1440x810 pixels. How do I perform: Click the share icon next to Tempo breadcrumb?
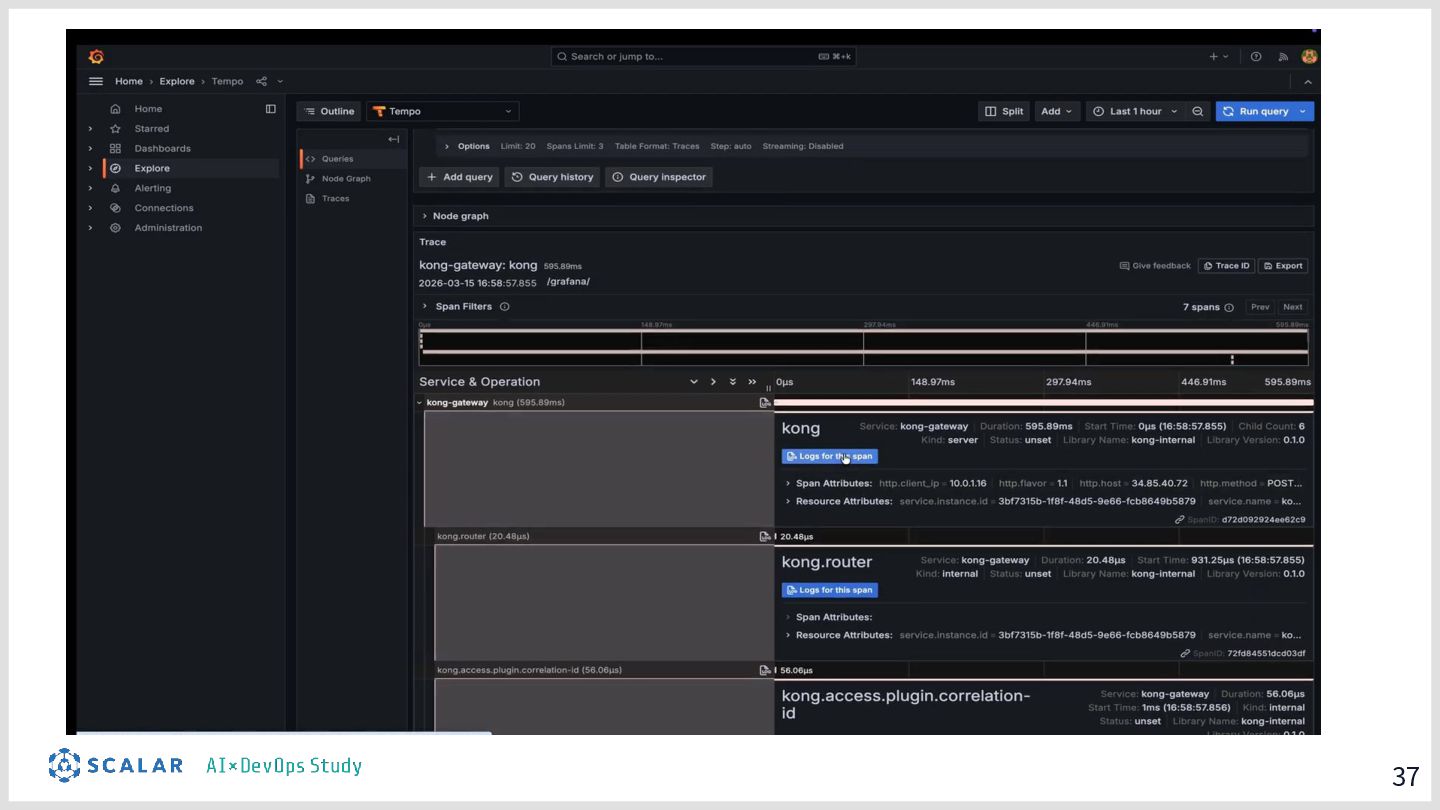(x=262, y=81)
